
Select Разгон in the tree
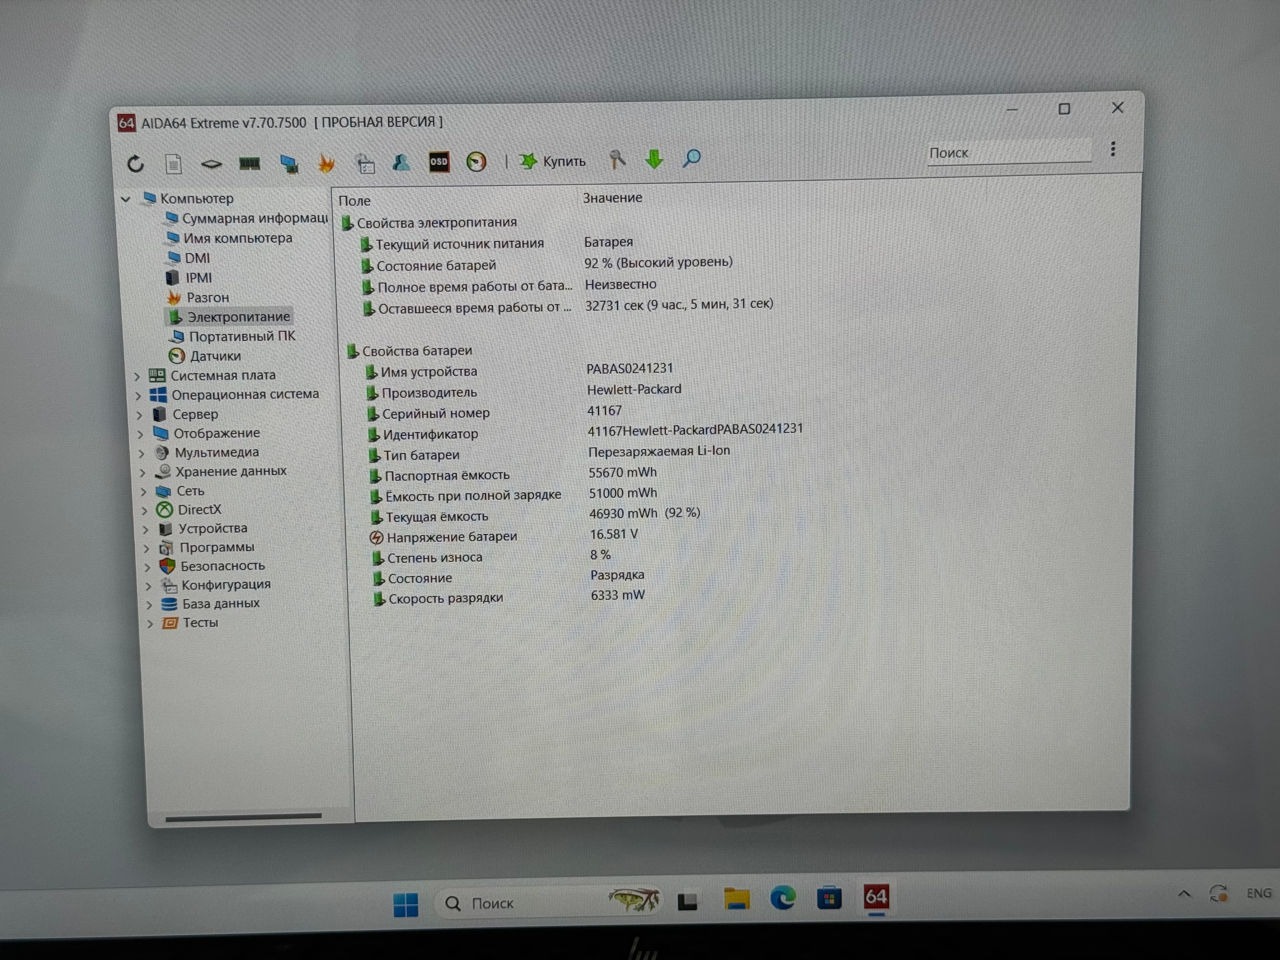point(198,297)
